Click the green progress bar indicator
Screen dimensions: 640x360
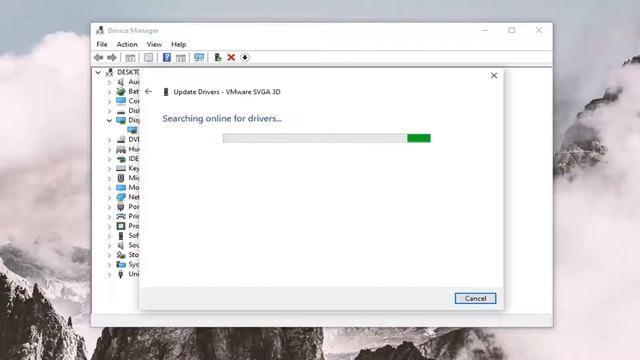[x=419, y=138]
